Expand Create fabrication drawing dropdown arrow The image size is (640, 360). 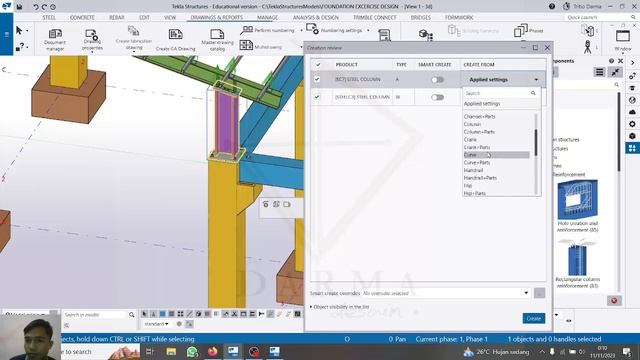point(133,52)
